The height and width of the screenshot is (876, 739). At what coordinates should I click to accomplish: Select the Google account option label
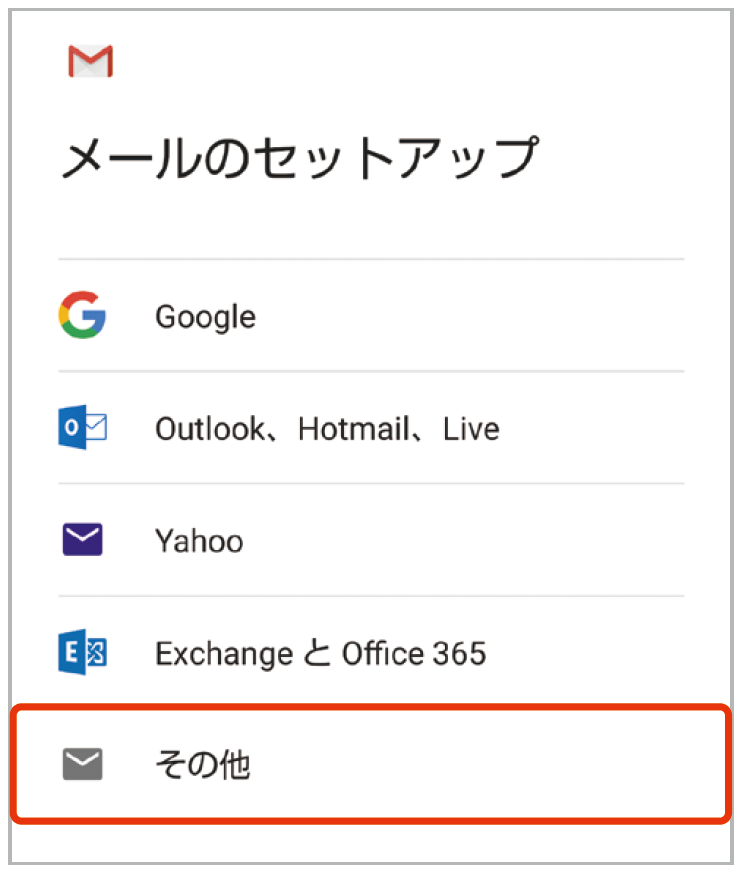pos(206,317)
